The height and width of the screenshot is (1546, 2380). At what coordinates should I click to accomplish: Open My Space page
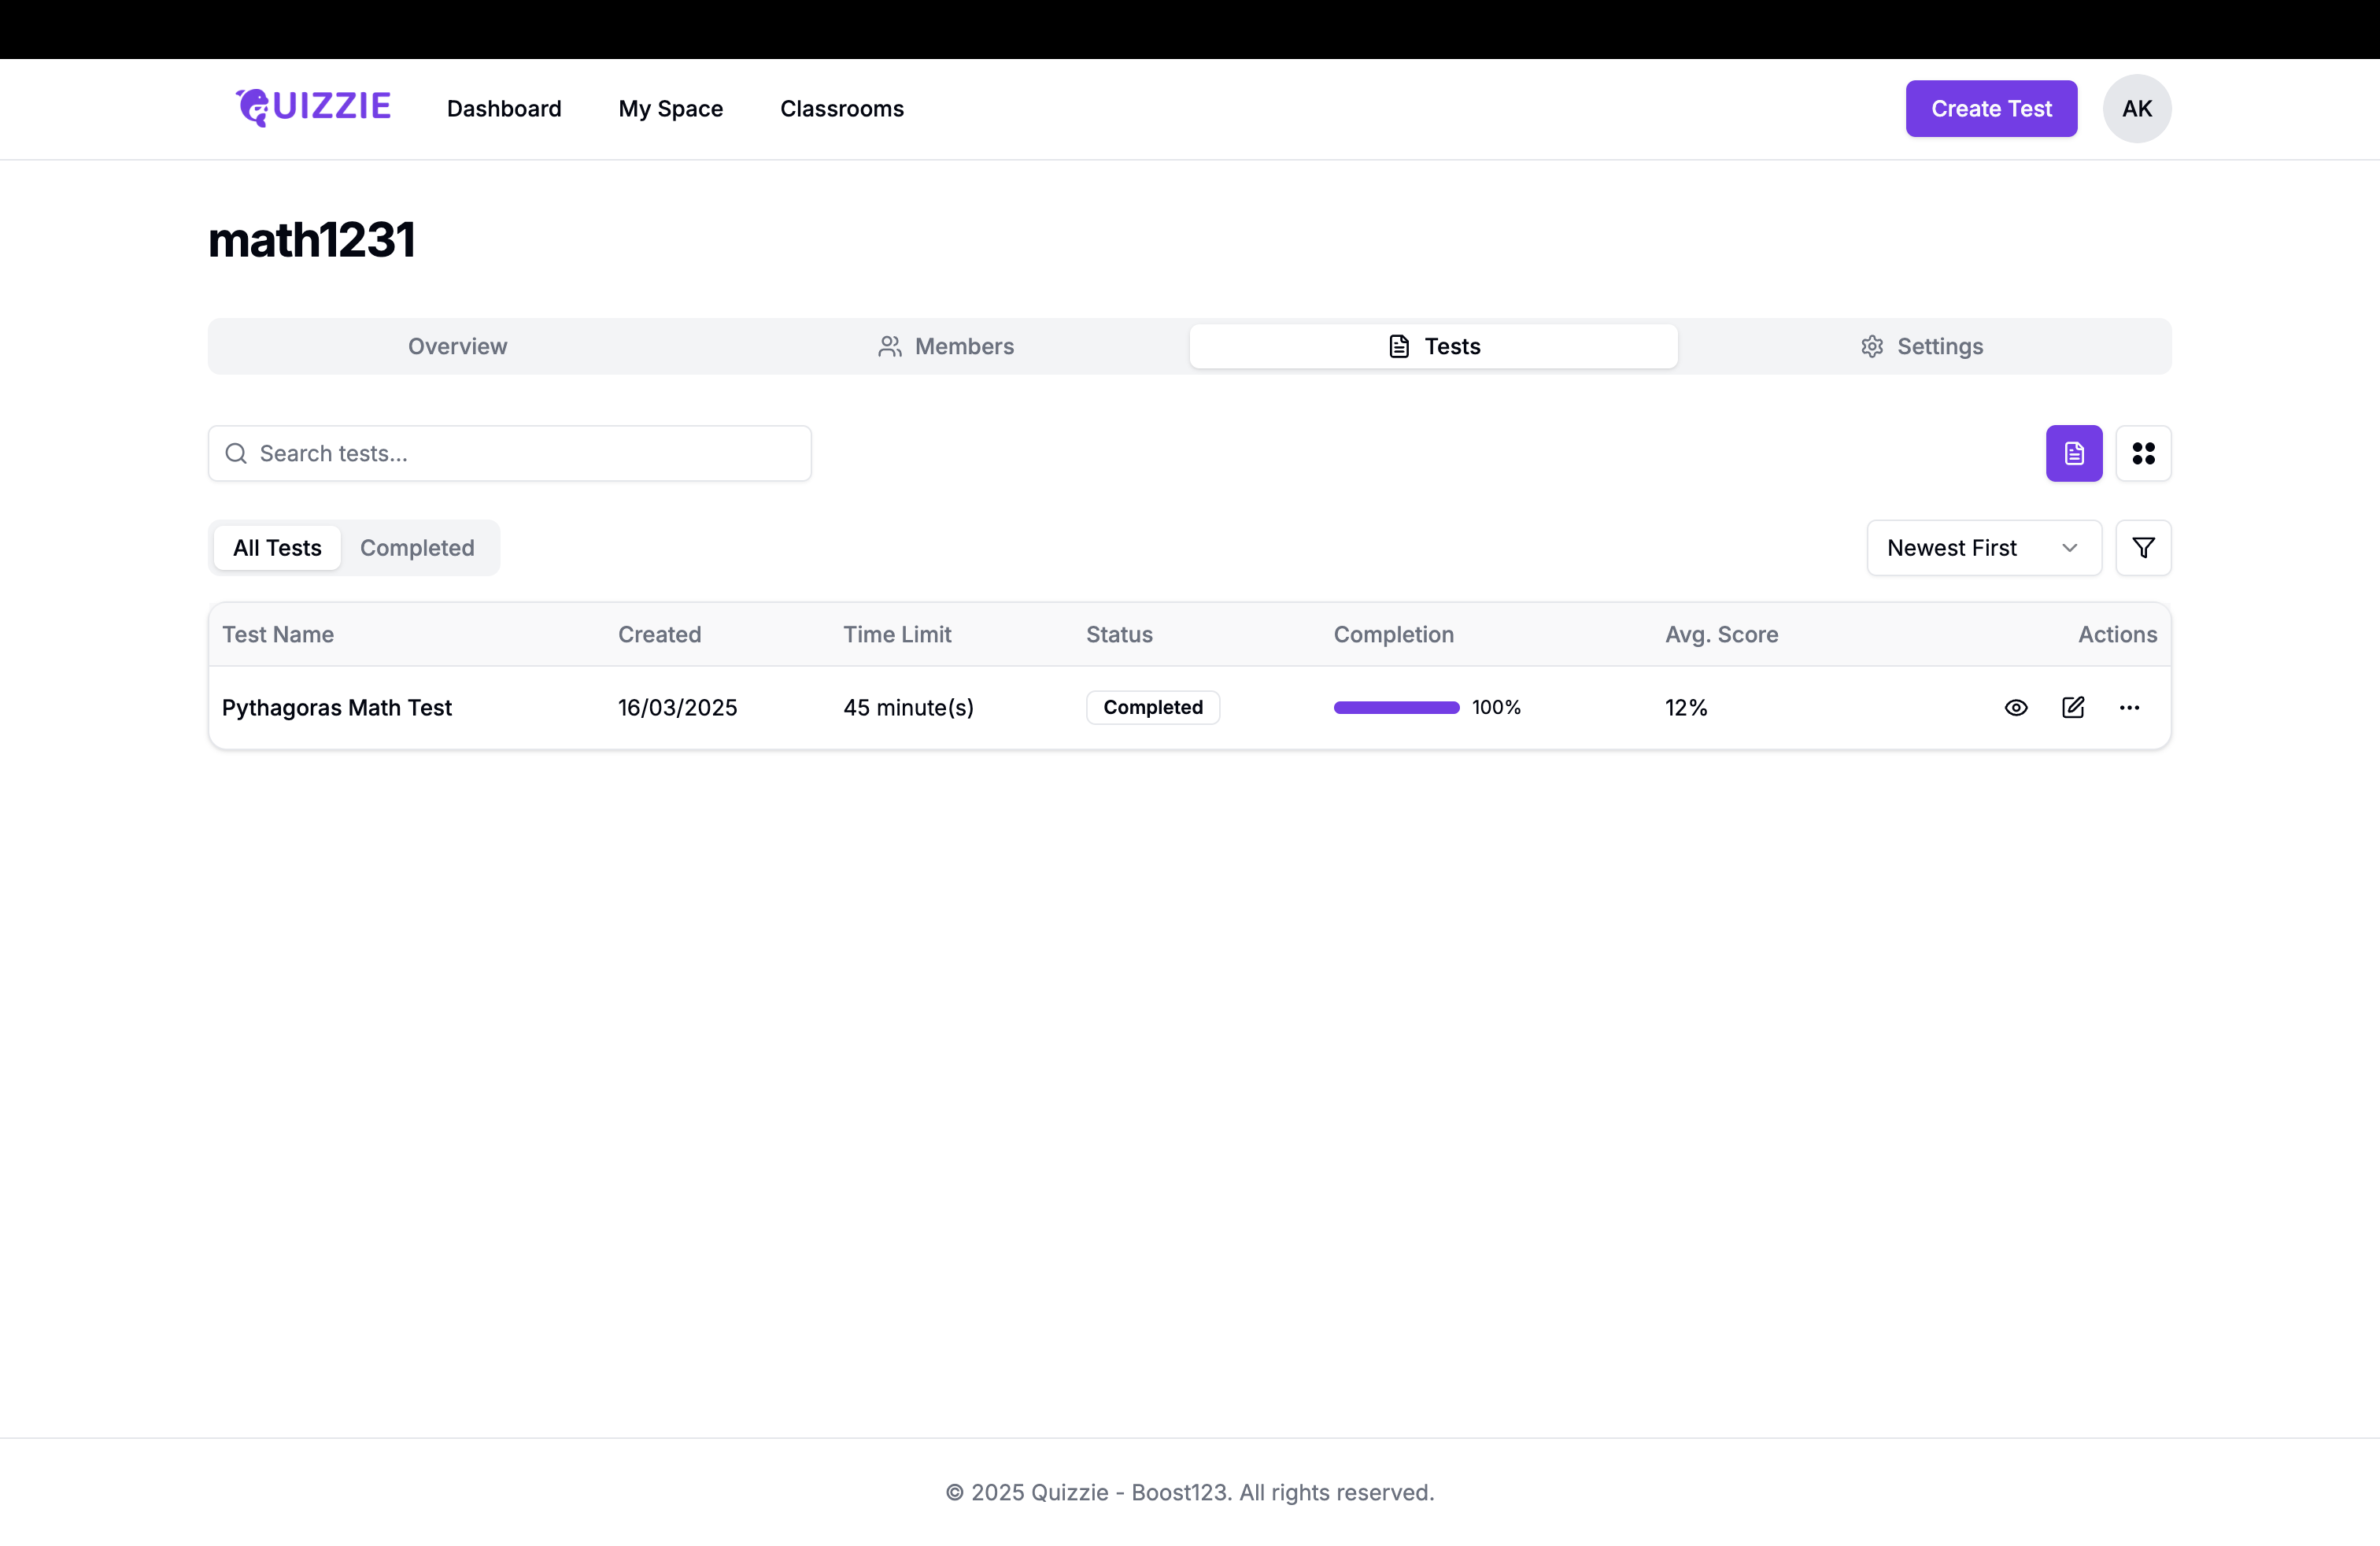pyautogui.click(x=670, y=108)
